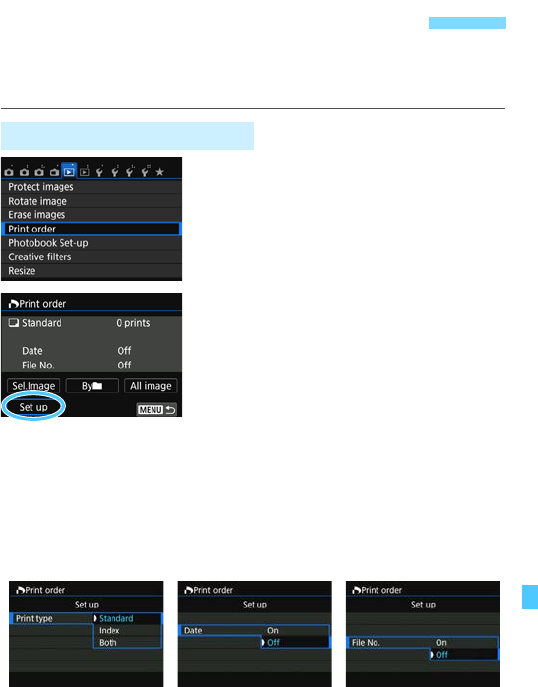
Task: Click 'Set up' heading in Print type screen
Action: pyautogui.click(x=87, y=605)
